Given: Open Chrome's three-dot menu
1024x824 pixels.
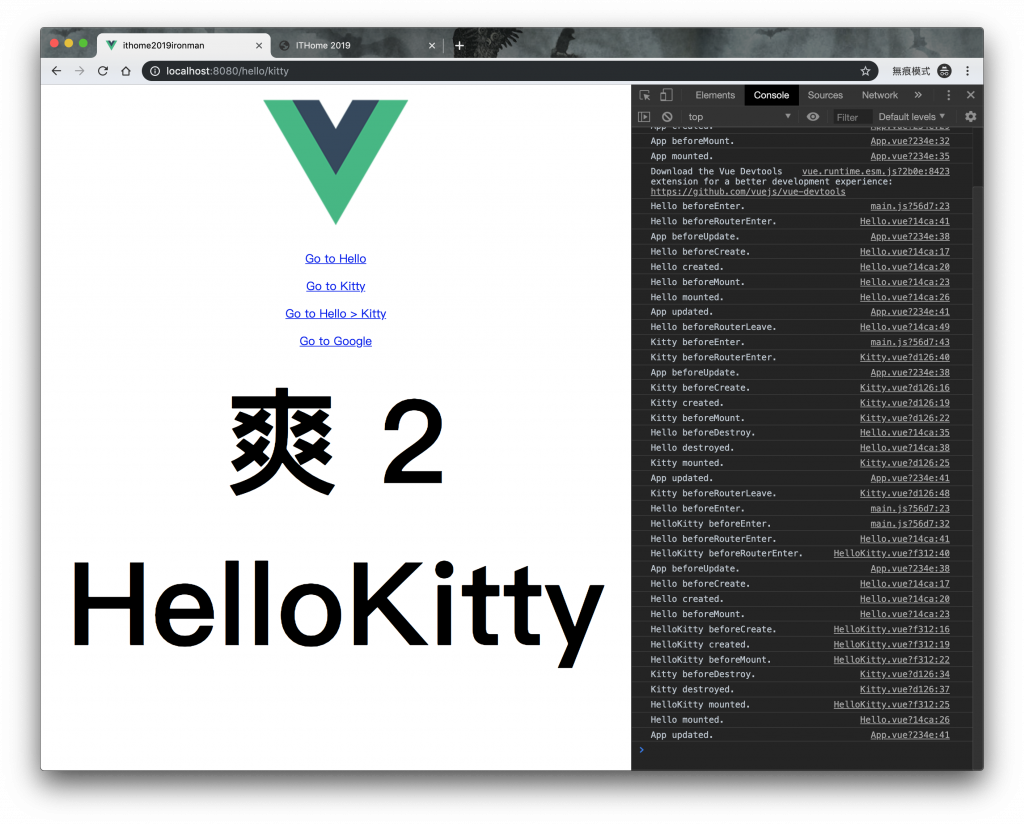Looking at the screenshot, I should pos(968,71).
